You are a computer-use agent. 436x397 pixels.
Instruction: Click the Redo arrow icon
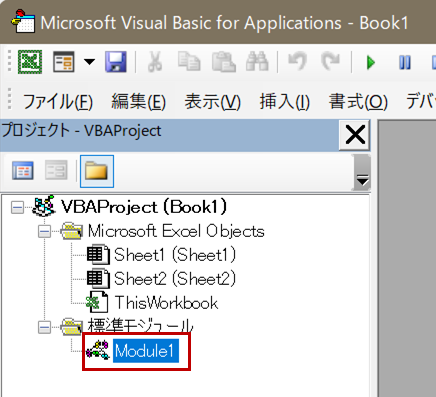(x=330, y=62)
